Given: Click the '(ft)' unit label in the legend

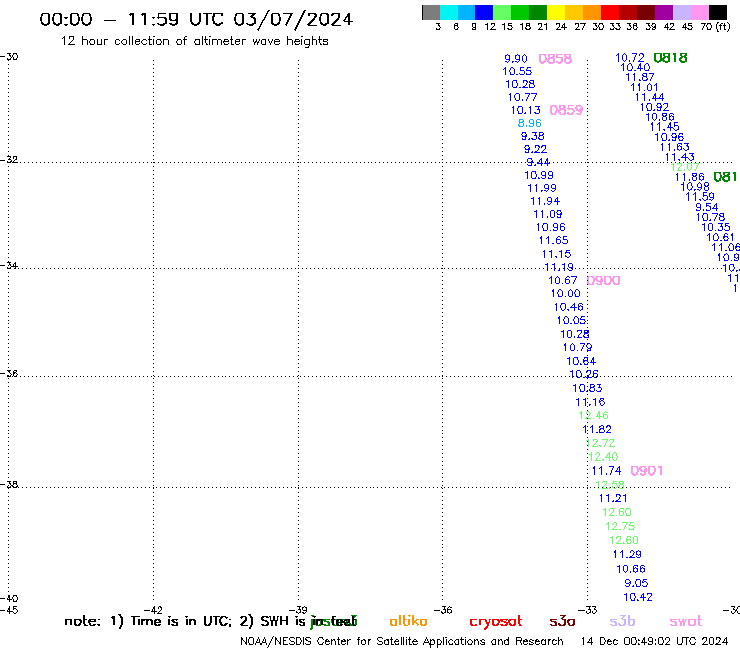Looking at the screenshot, I should tap(723, 27).
